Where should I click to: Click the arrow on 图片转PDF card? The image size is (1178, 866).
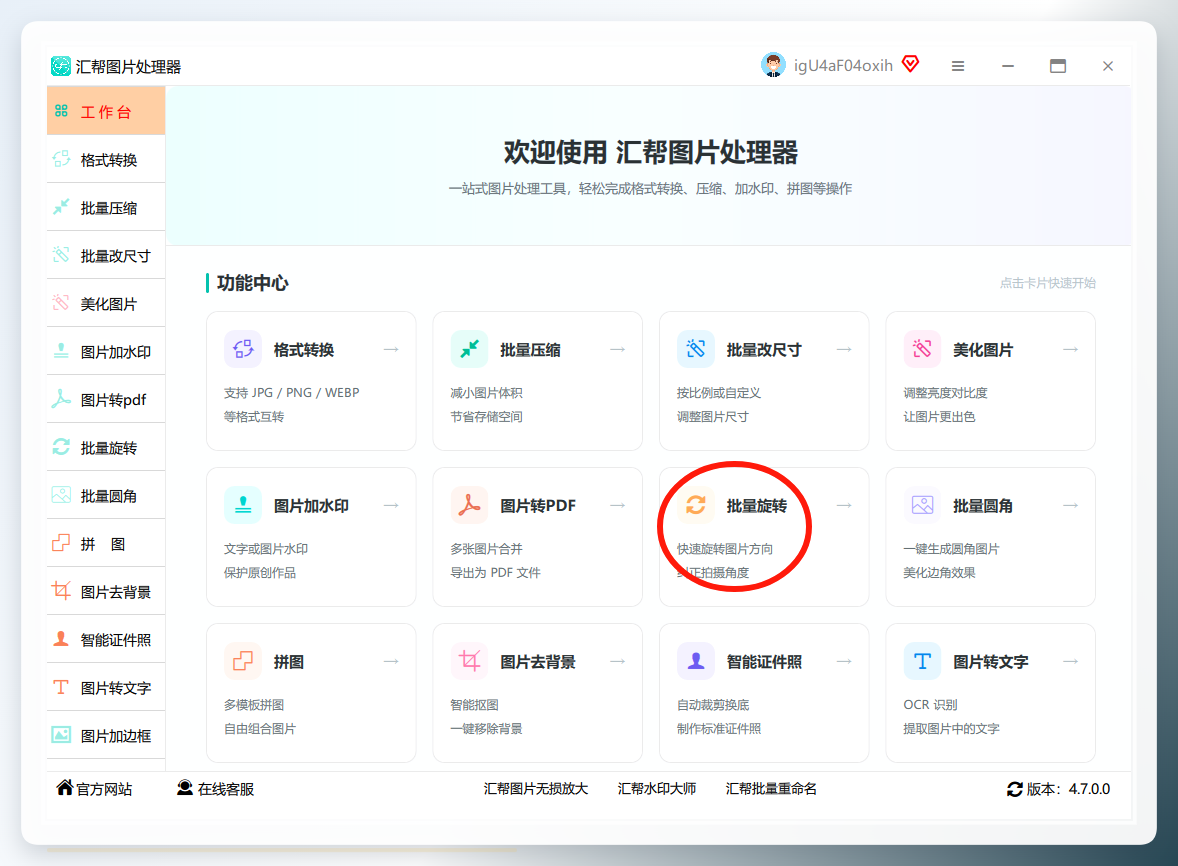pyautogui.click(x=618, y=505)
